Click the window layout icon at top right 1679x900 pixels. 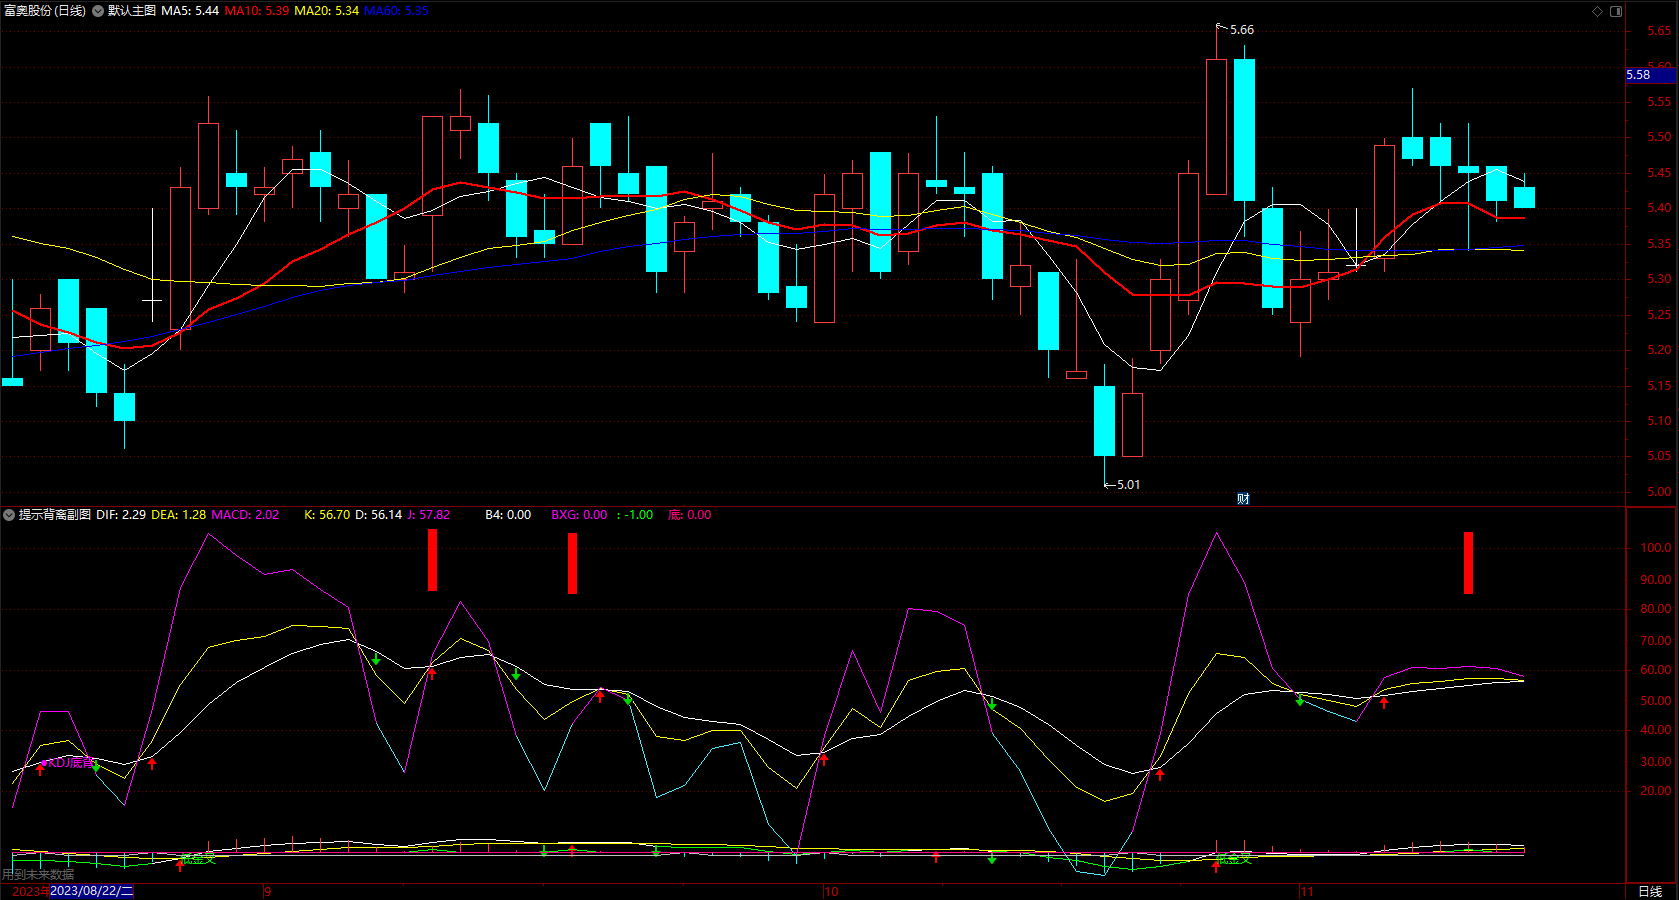[x=1616, y=11]
